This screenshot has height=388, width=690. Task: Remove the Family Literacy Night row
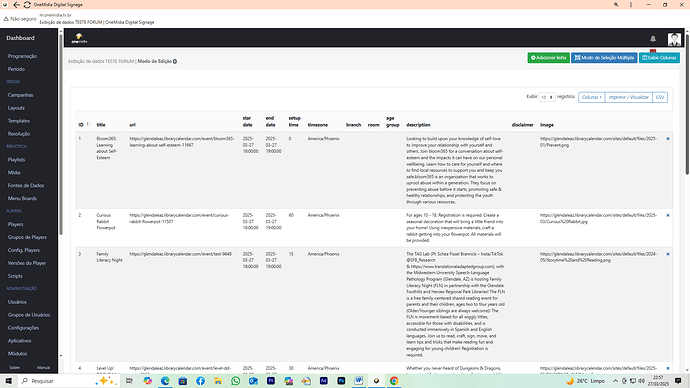click(x=668, y=254)
